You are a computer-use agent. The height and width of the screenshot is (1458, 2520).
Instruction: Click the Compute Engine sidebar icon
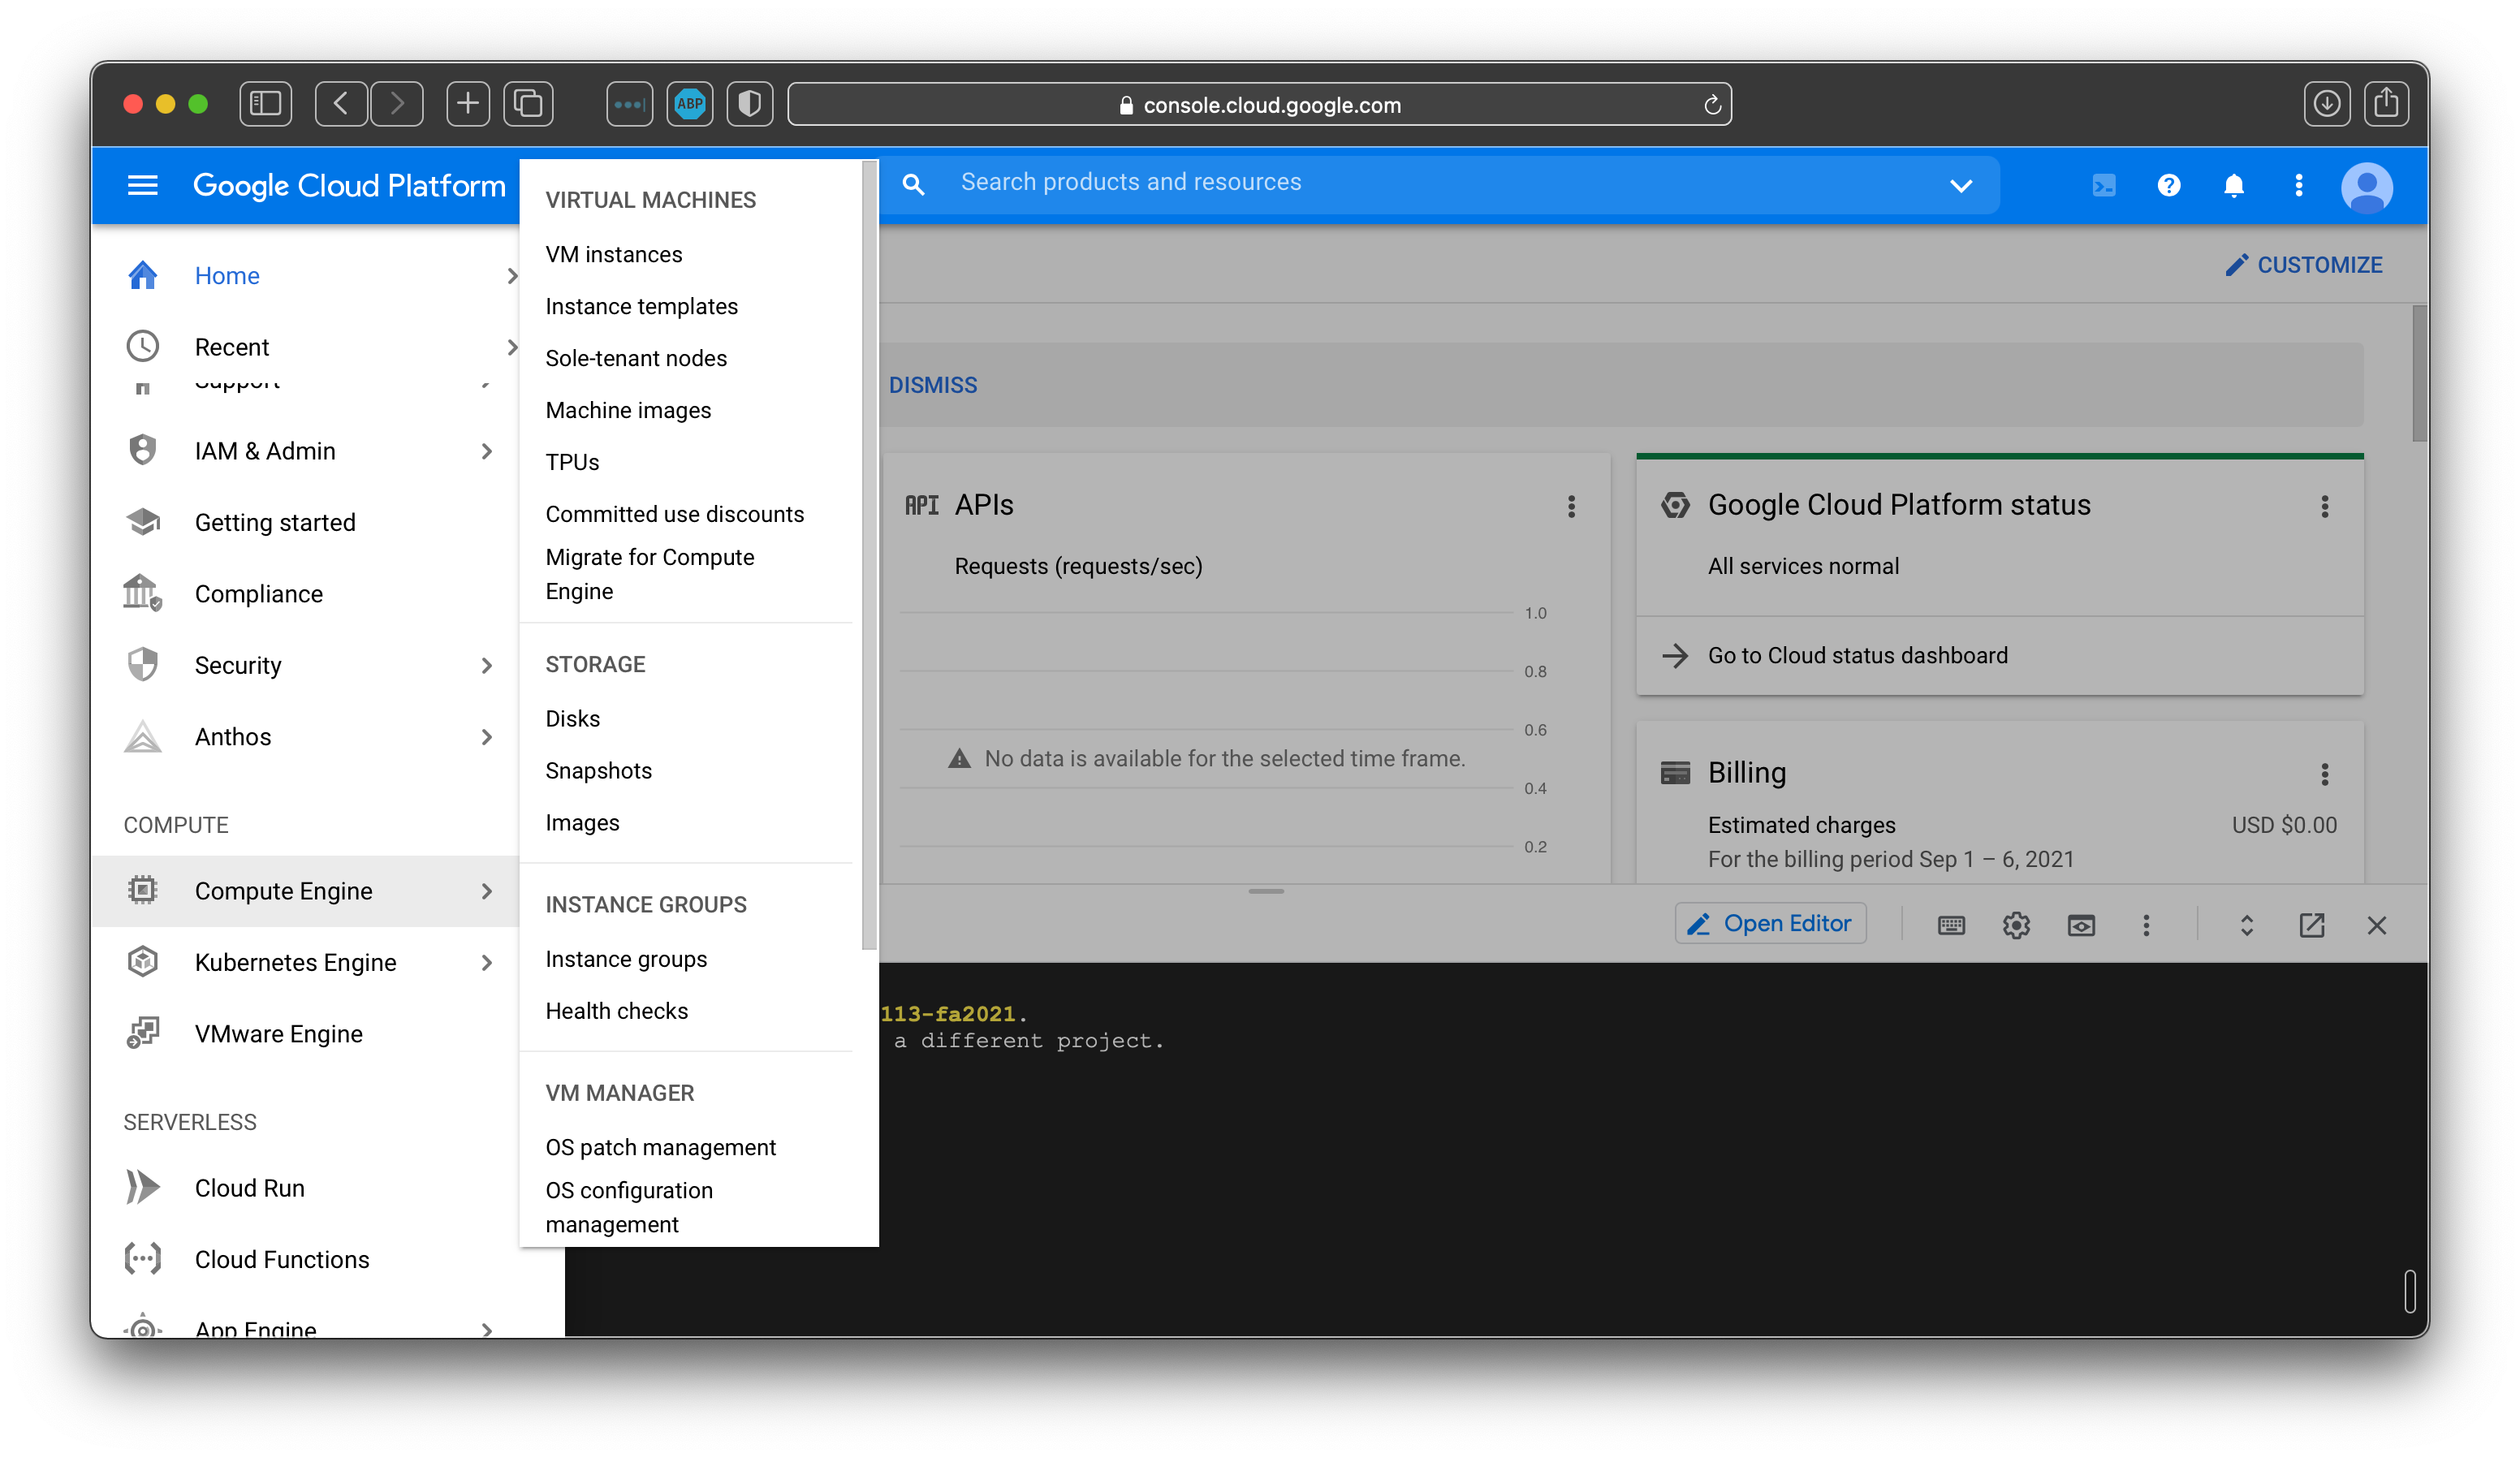click(x=142, y=890)
